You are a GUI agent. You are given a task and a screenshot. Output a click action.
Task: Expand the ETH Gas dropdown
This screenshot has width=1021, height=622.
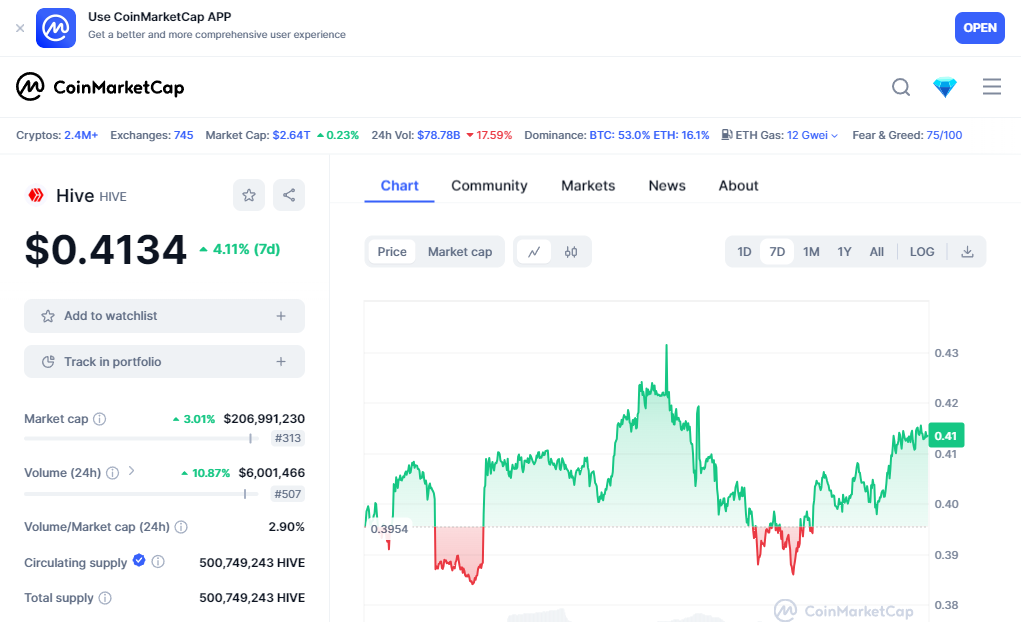click(834, 135)
